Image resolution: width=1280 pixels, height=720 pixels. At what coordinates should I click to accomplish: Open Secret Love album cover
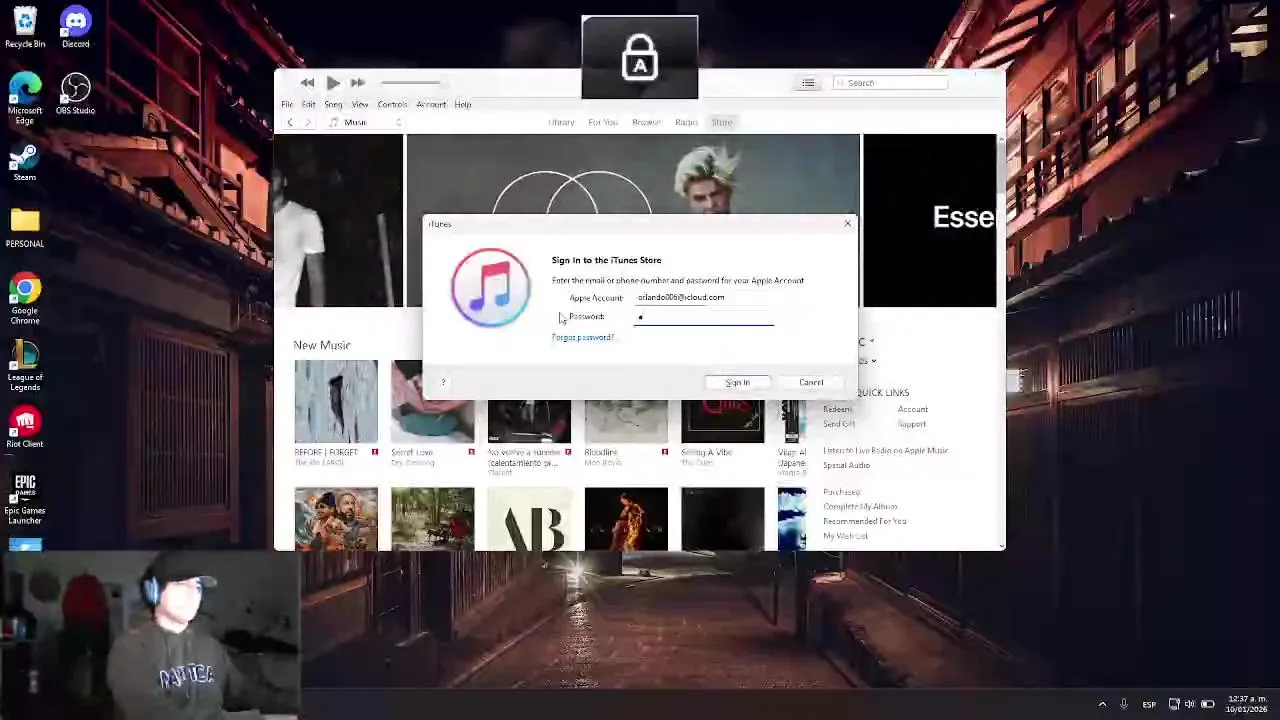coord(433,401)
